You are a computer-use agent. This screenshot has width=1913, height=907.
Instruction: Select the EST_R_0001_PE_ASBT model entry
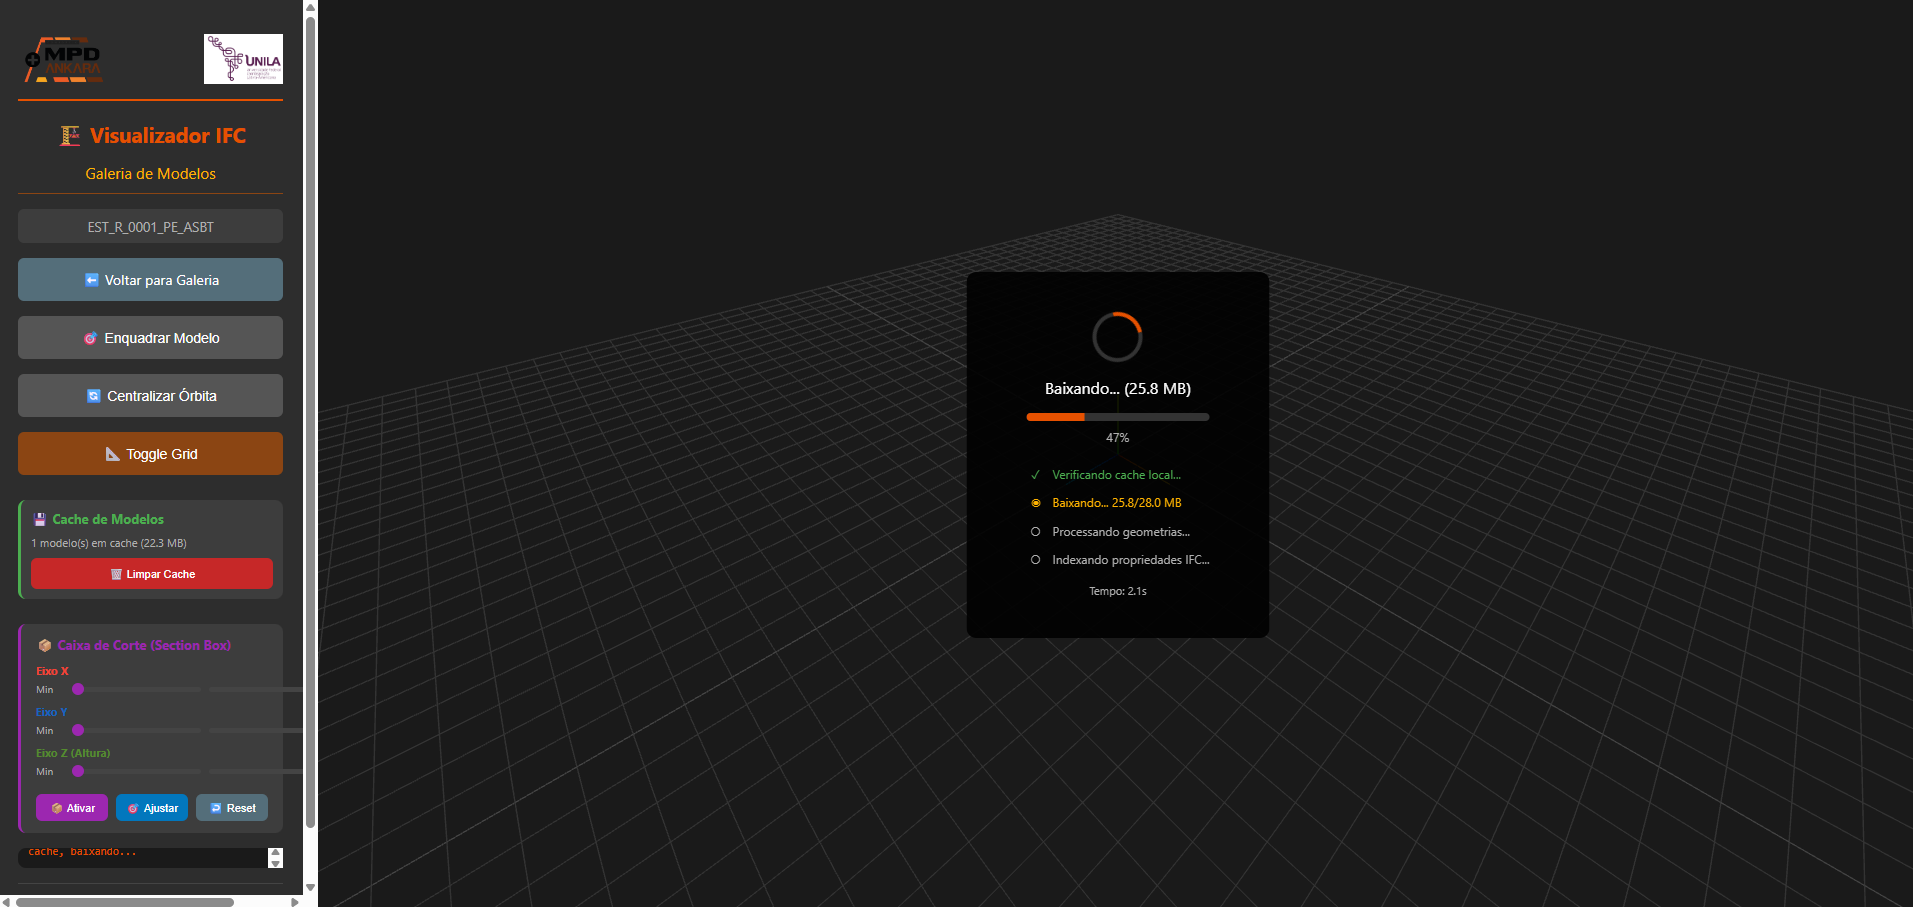(x=150, y=226)
